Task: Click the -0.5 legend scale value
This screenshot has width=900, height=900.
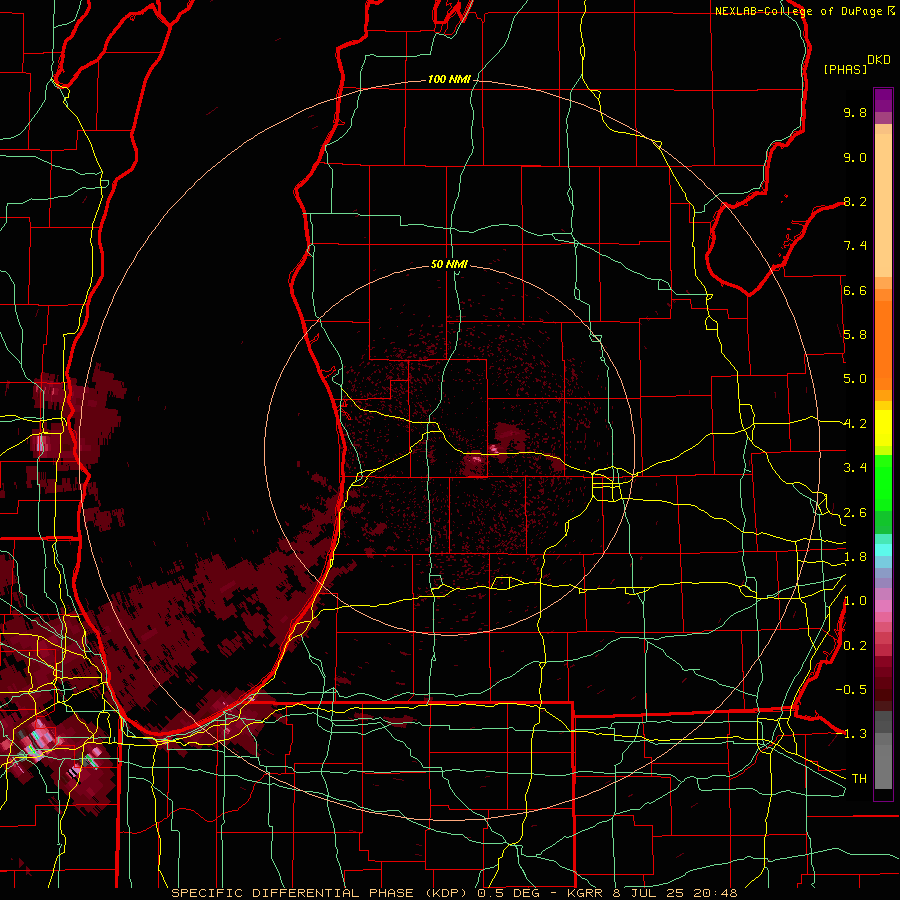Action: point(851,690)
